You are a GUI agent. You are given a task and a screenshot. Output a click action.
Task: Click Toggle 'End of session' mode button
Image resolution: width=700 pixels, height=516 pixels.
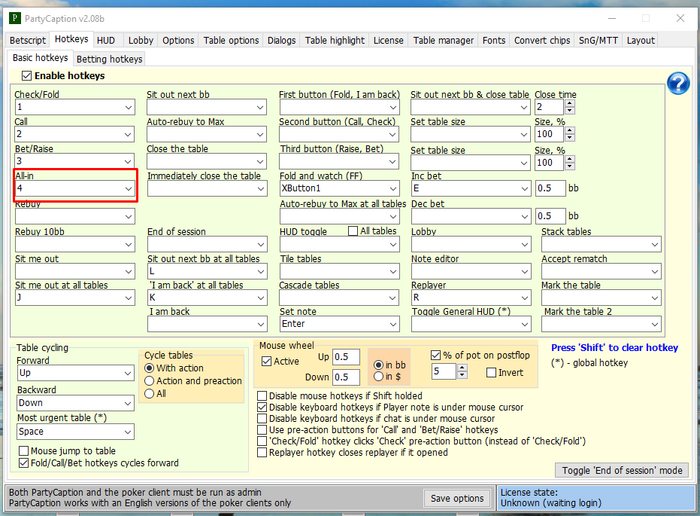pyautogui.click(x=622, y=470)
